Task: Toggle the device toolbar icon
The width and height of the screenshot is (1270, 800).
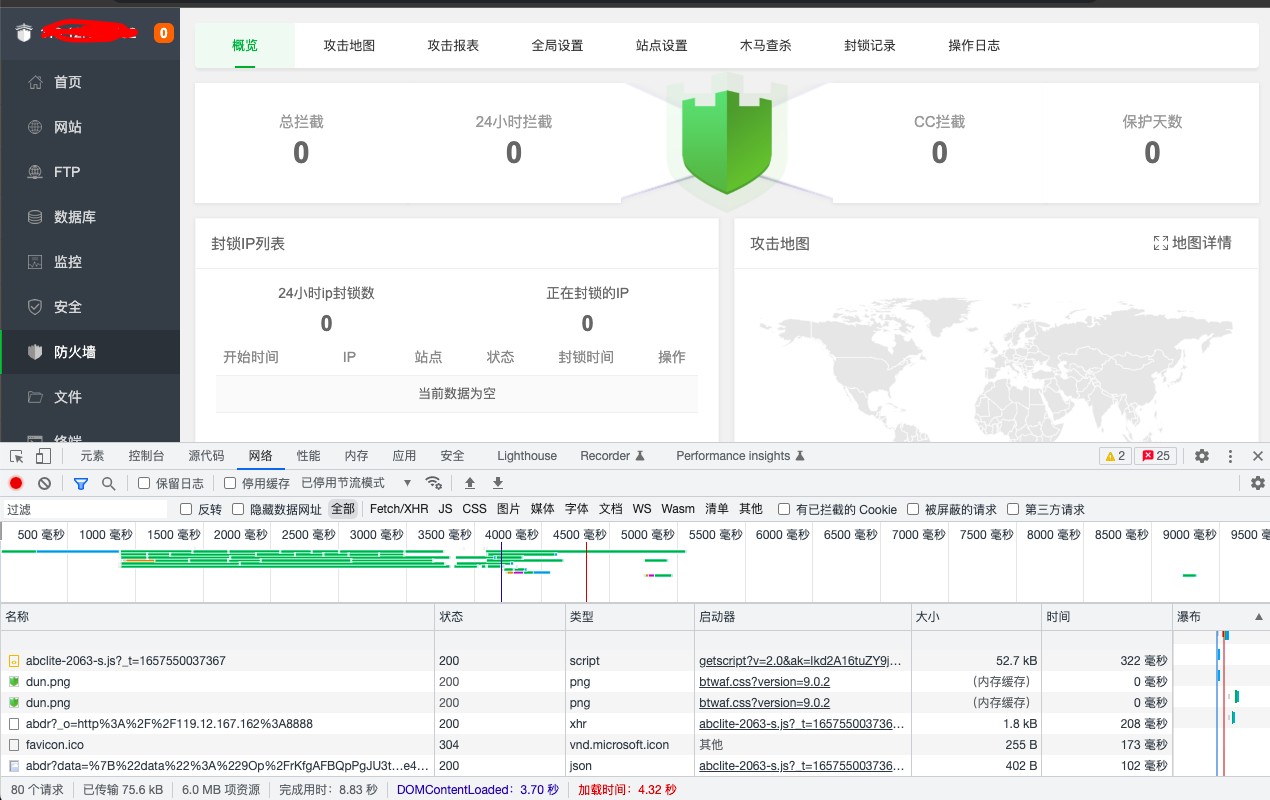Action: 43,456
